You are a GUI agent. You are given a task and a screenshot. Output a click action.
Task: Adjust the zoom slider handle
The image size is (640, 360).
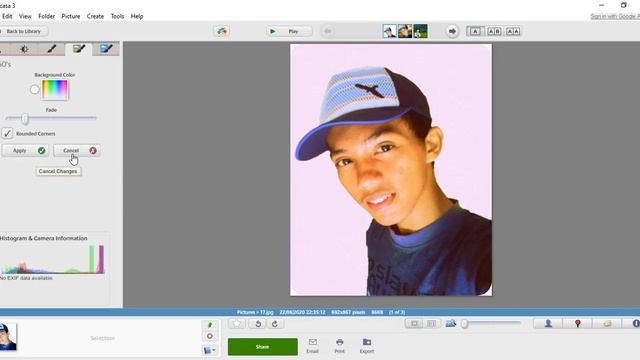[464, 324]
